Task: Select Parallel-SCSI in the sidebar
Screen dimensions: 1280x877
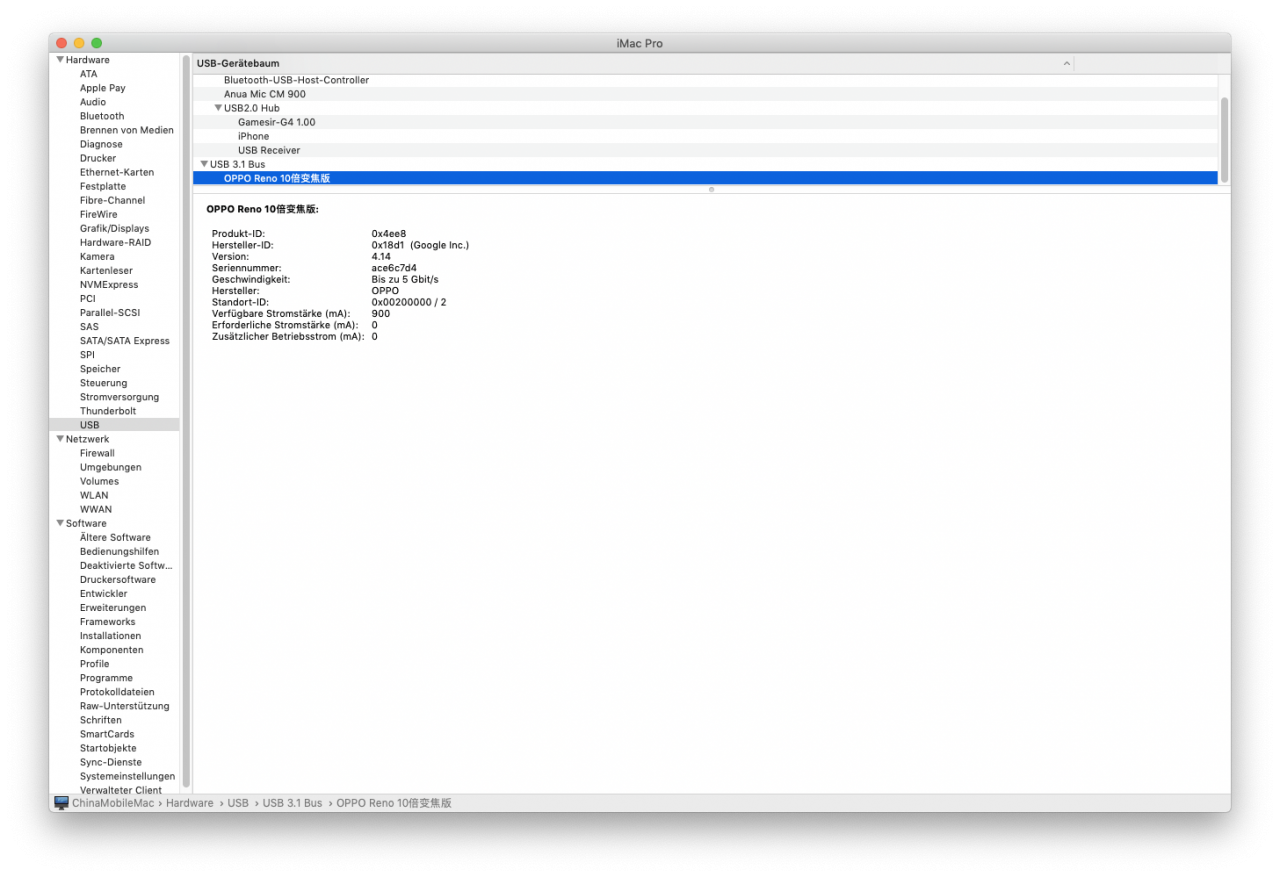Action: click(110, 312)
